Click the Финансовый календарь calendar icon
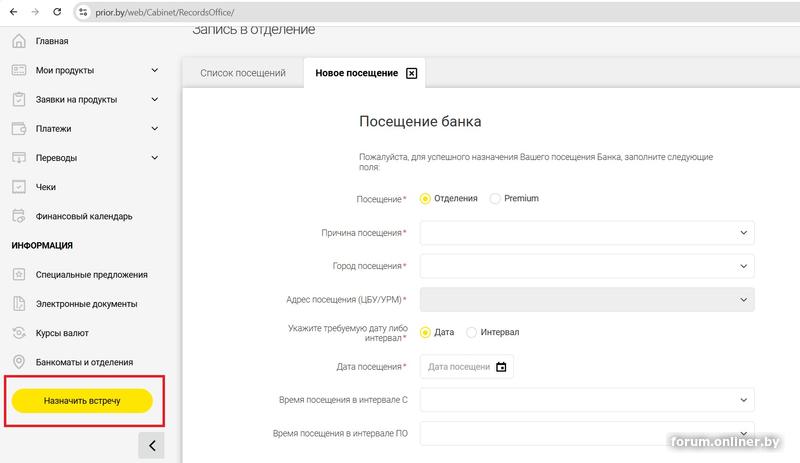 coord(19,216)
